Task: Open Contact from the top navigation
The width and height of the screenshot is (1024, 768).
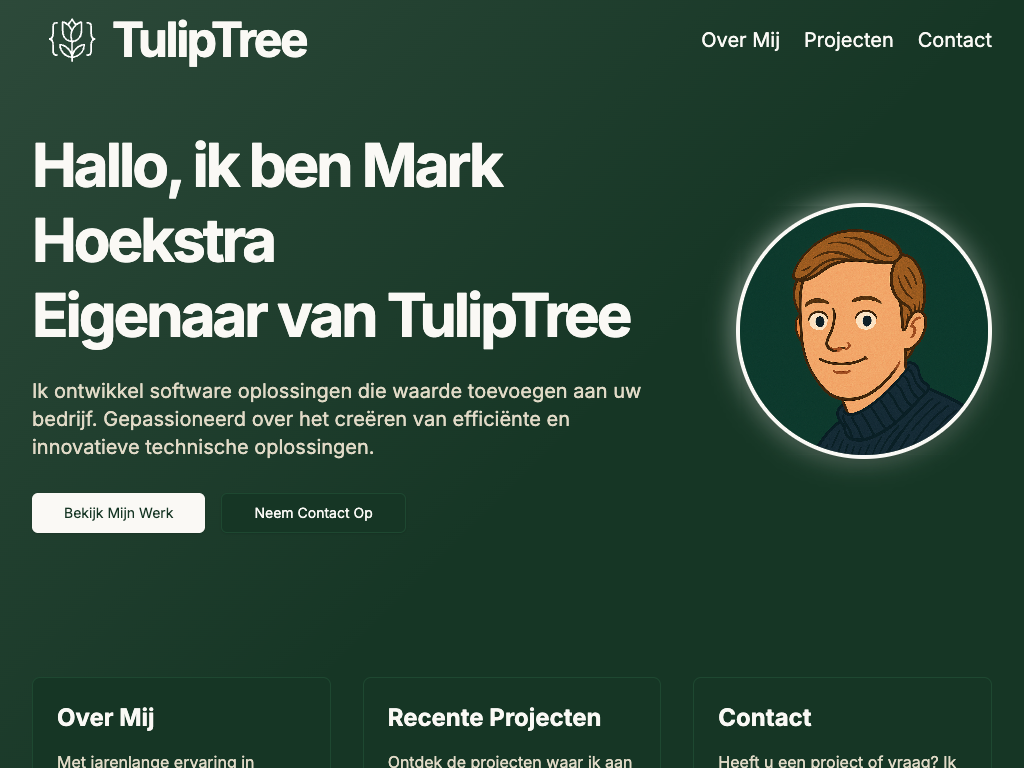Action: (955, 40)
